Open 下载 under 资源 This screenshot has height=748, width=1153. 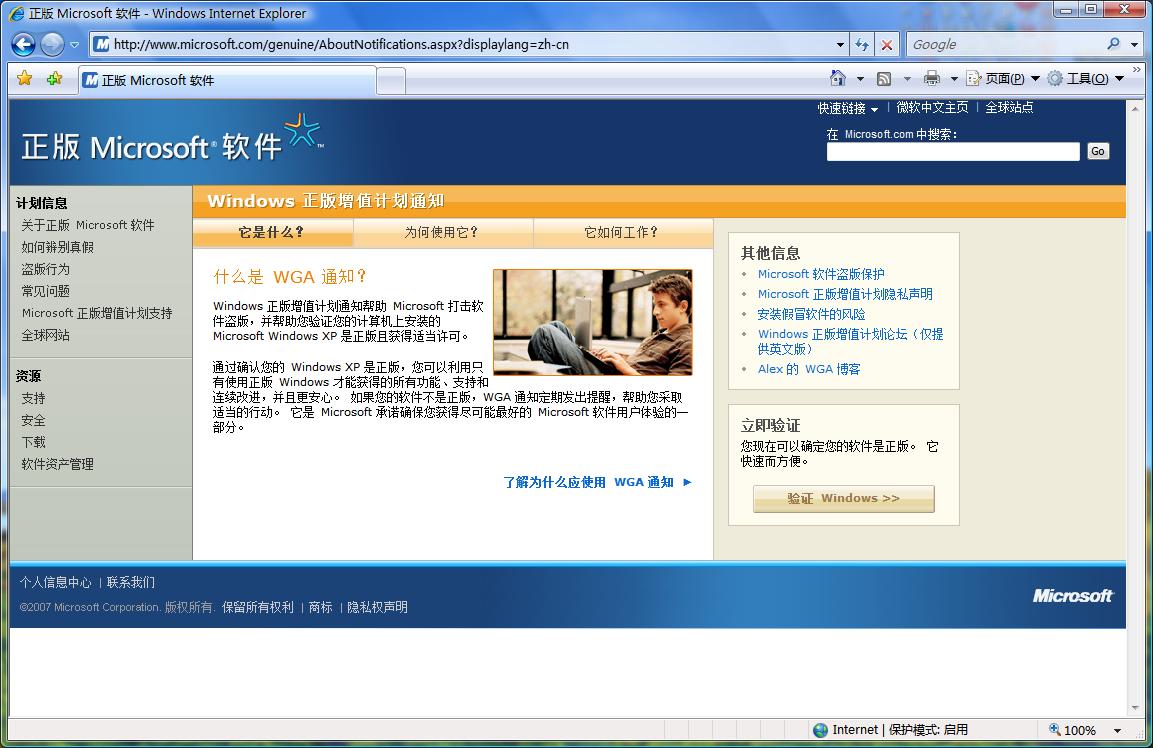tap(33, 442)
